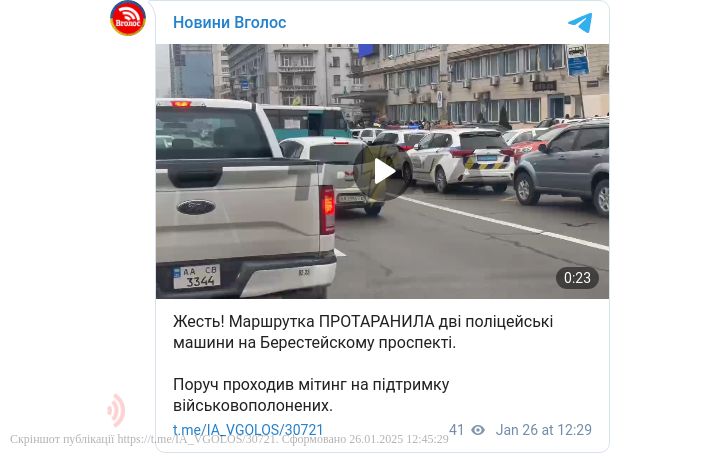
Task: Click the 0:23 video duration badge
Action: click(x=577, y=278)
